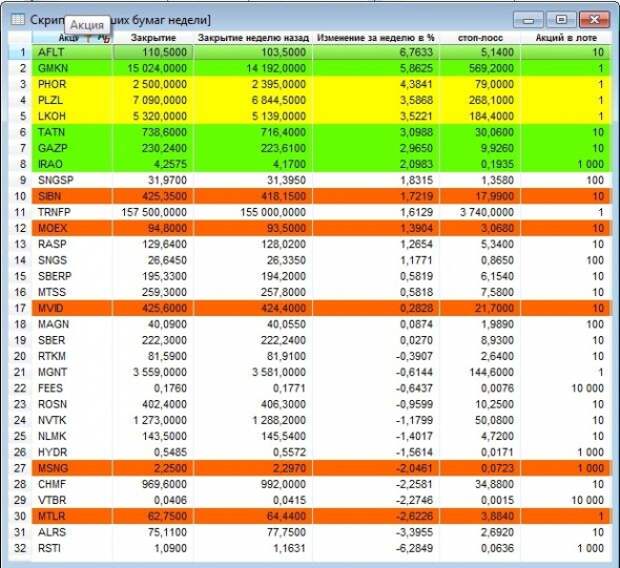This screenshot has height=568, width=620.
Task: Click the Акций в лоте column header
Action: pos(566,38)
